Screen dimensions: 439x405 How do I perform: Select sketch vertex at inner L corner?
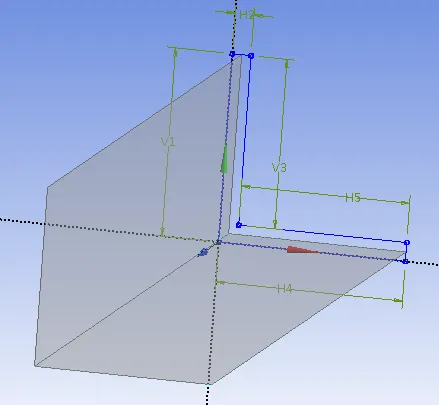pyautogui.click(x=239, y=225)
